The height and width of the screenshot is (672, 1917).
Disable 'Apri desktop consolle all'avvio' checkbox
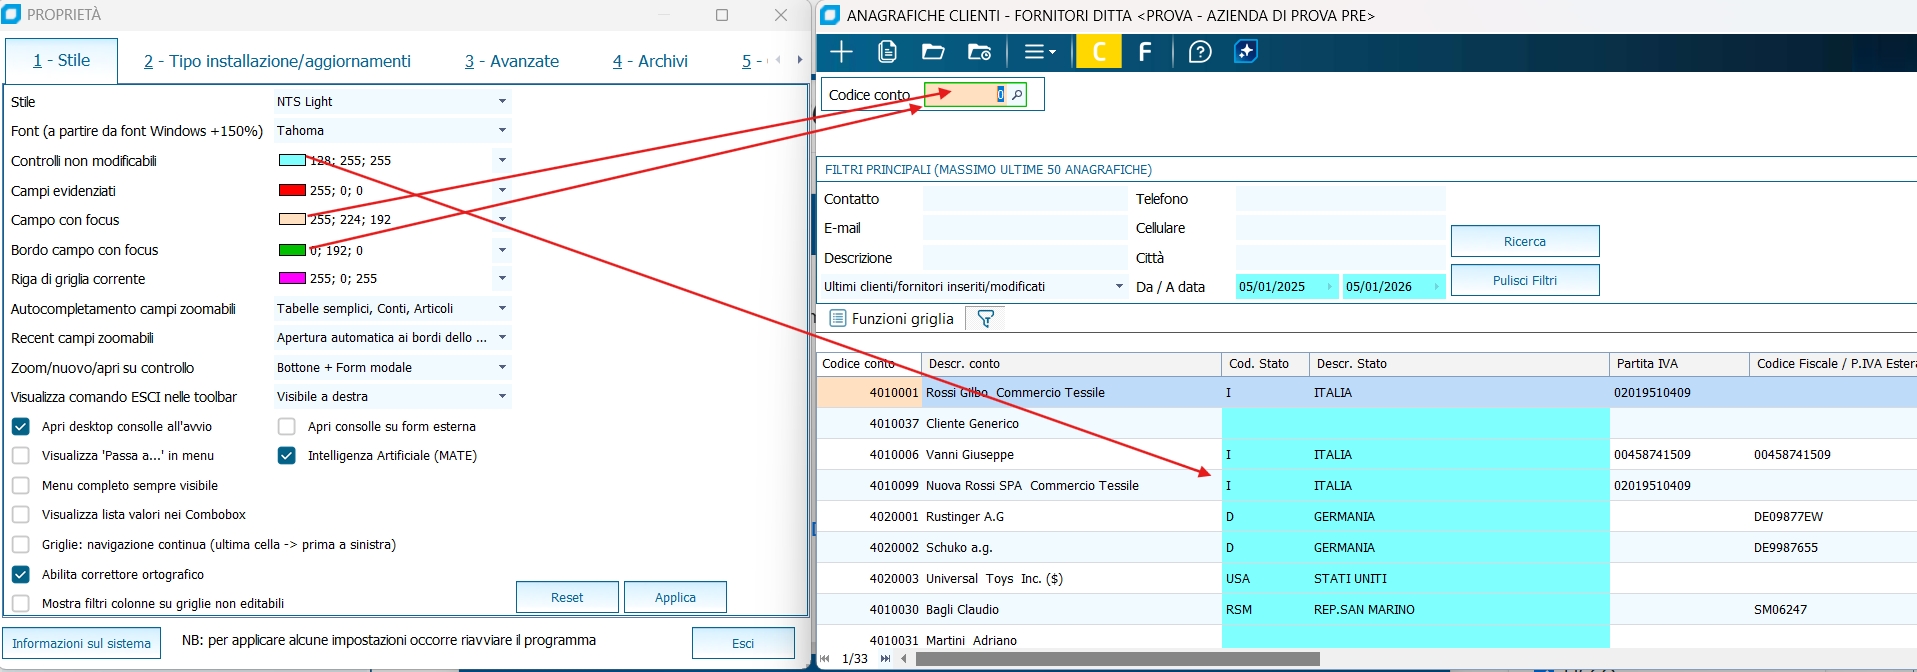pyautogui.click(x=21, y=427)
